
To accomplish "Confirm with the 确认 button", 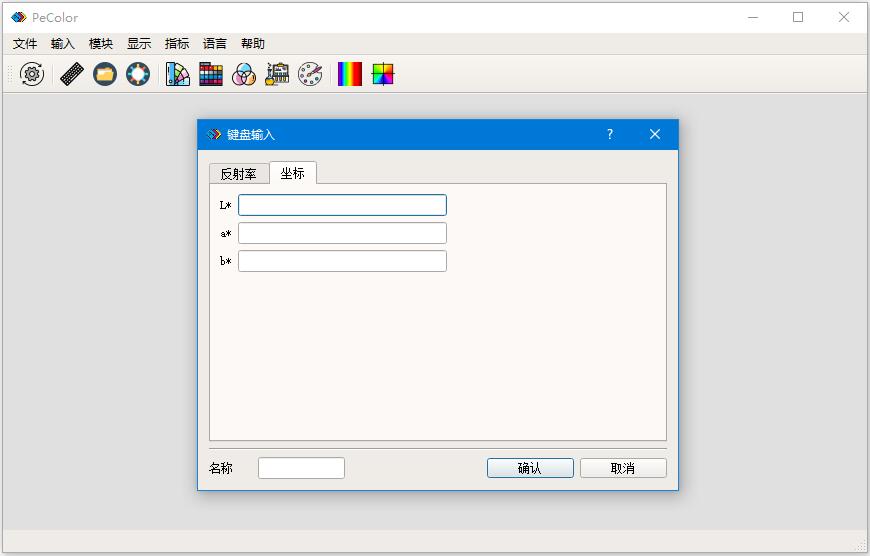I will click(x=530, y=468).
